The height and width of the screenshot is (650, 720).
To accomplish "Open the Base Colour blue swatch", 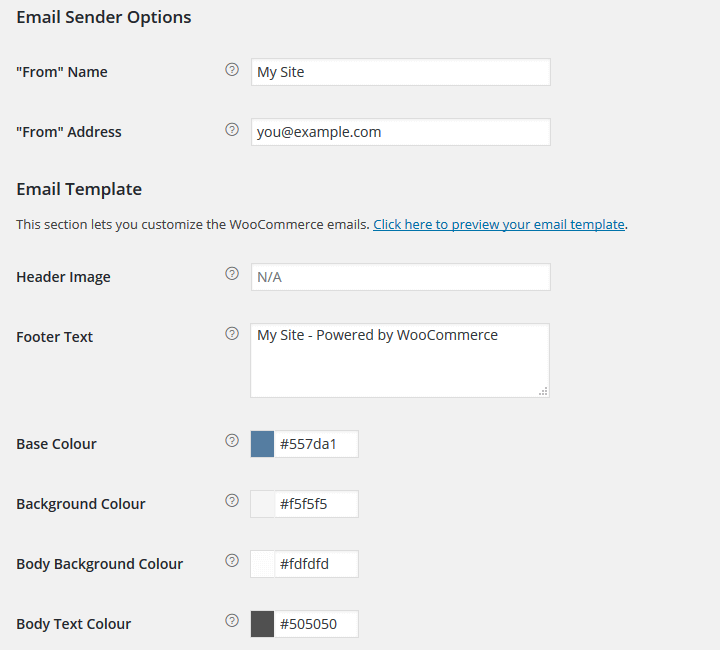I will 263,444.
